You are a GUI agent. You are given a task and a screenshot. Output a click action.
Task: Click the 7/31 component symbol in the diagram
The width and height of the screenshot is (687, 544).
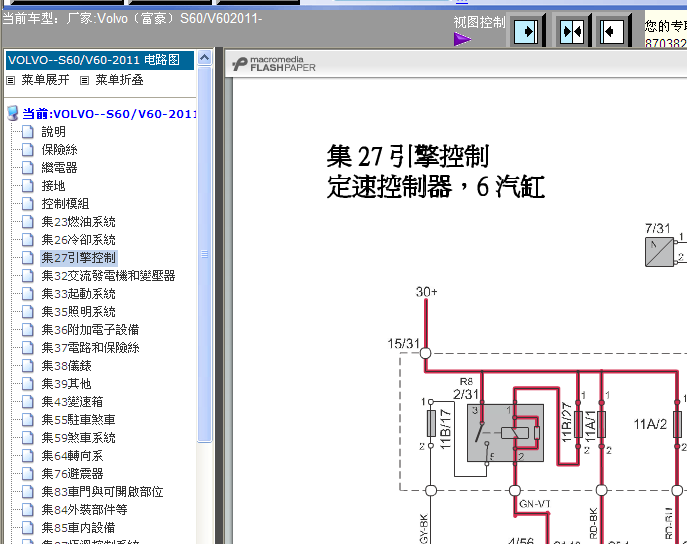coord(659,251)
